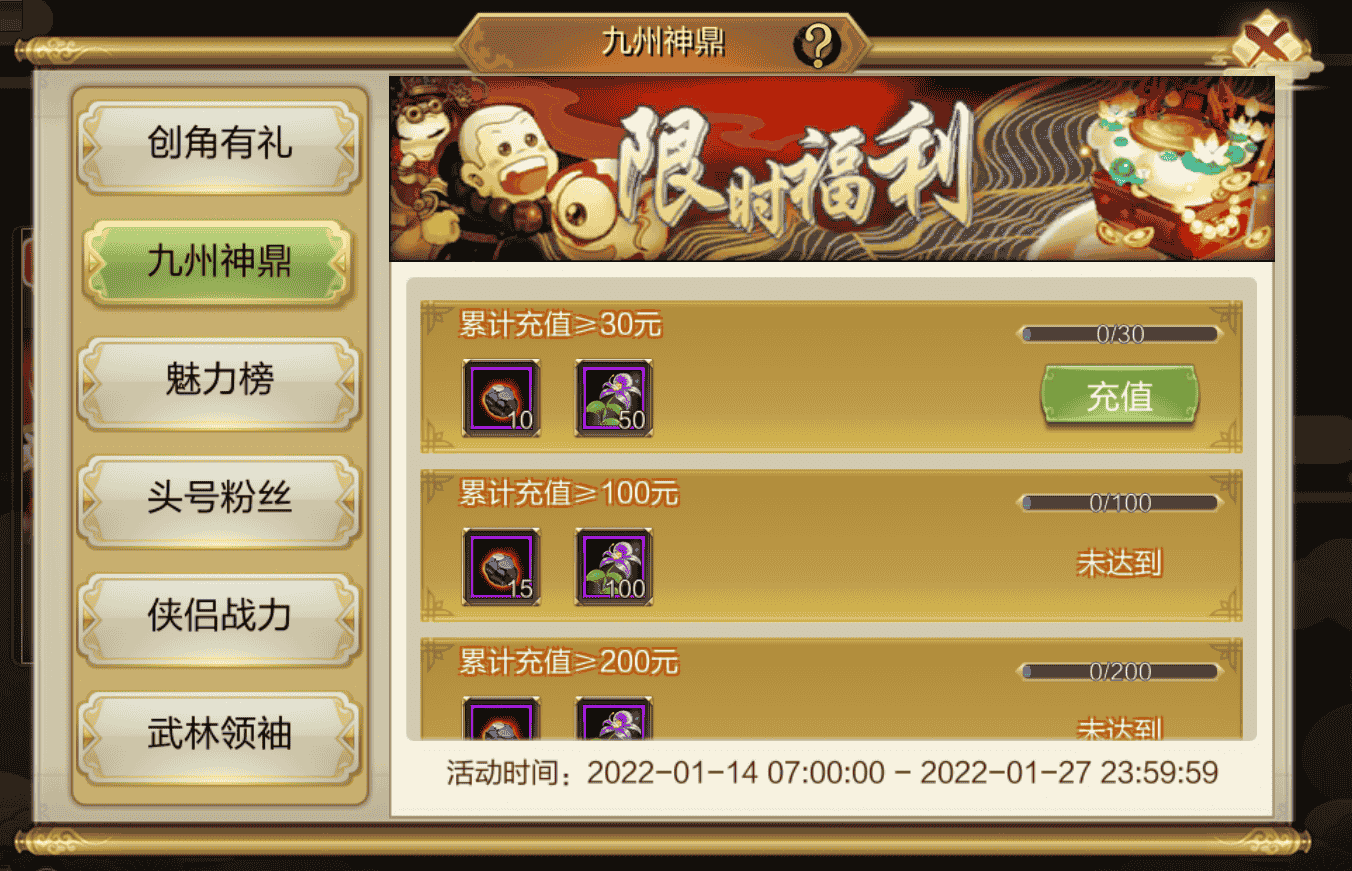The width and height of the screenshot is (1352, 871).
Task: Tap the ore item in the 100元 reward
Action: (x=501, y=567)
